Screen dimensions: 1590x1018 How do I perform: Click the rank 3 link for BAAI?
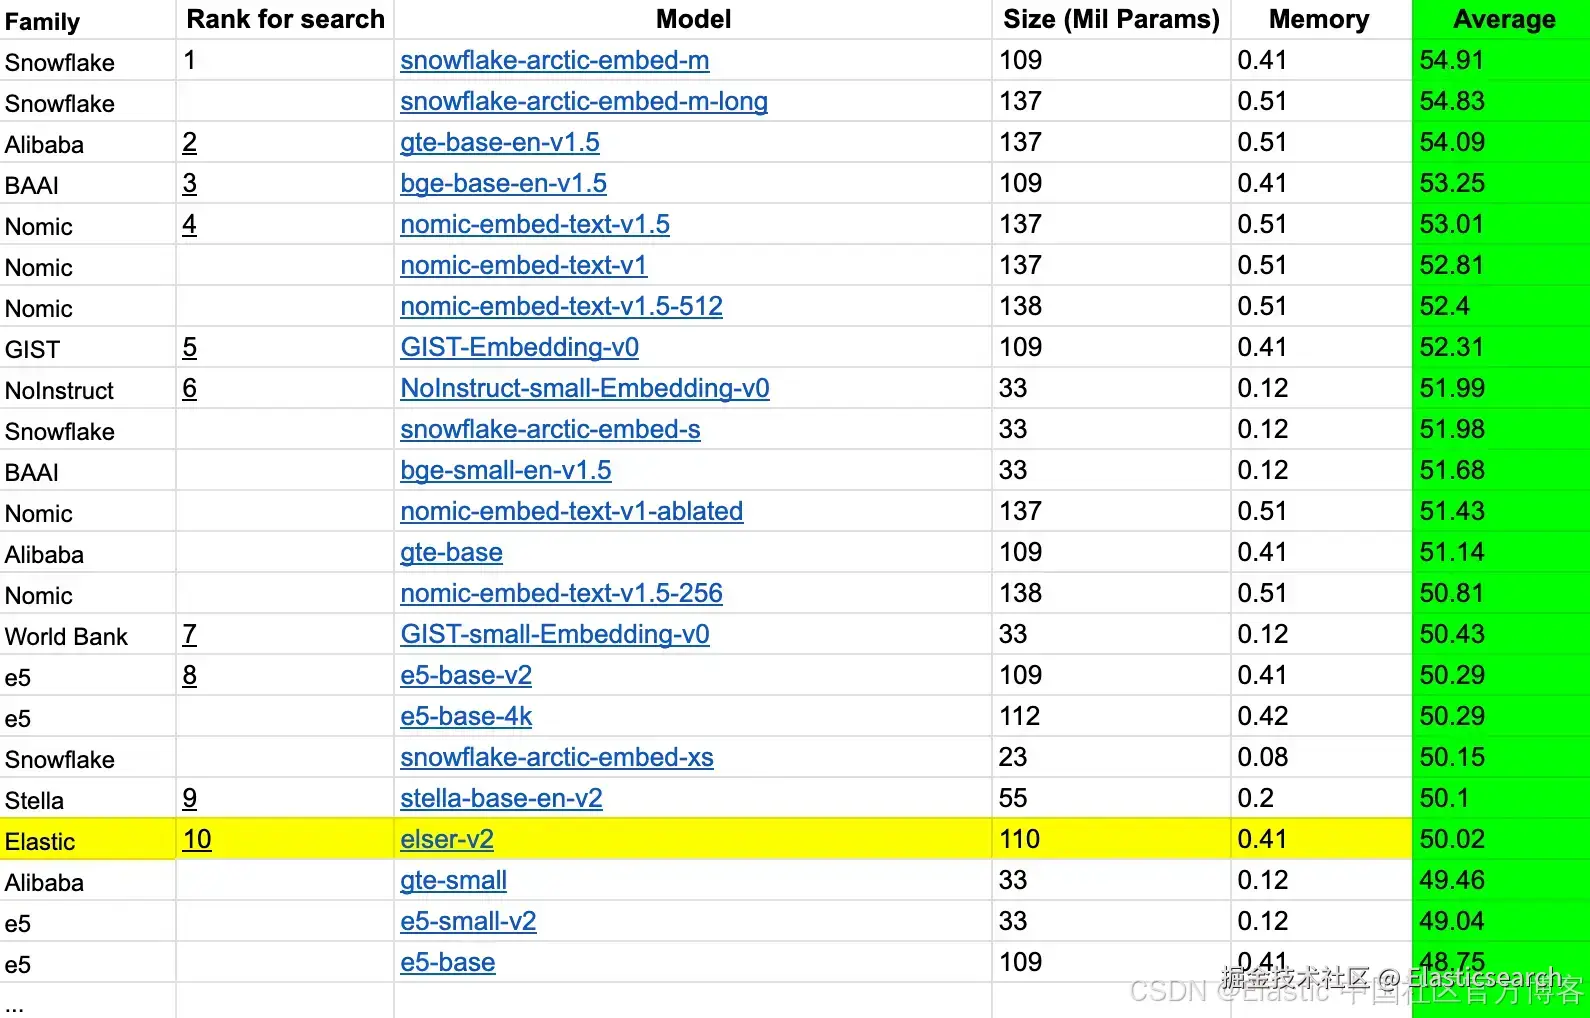click(x=190, y=184)
